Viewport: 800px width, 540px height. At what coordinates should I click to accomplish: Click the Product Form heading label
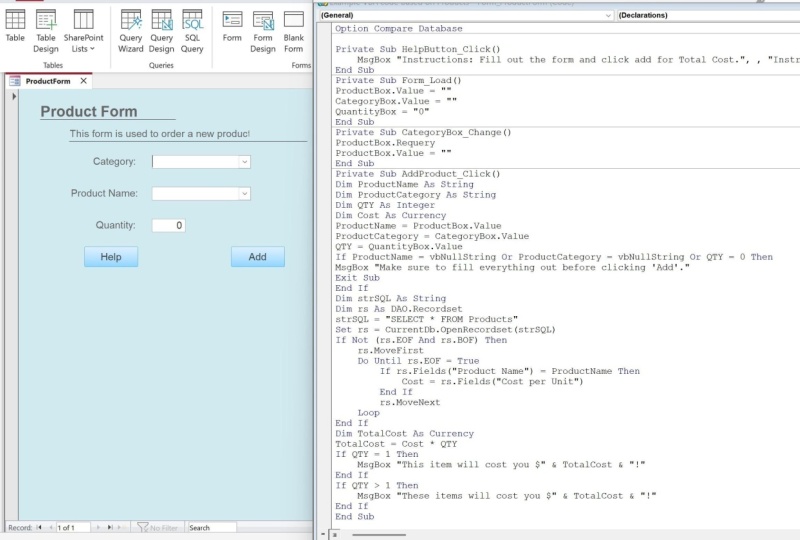(x=89, y=111)
